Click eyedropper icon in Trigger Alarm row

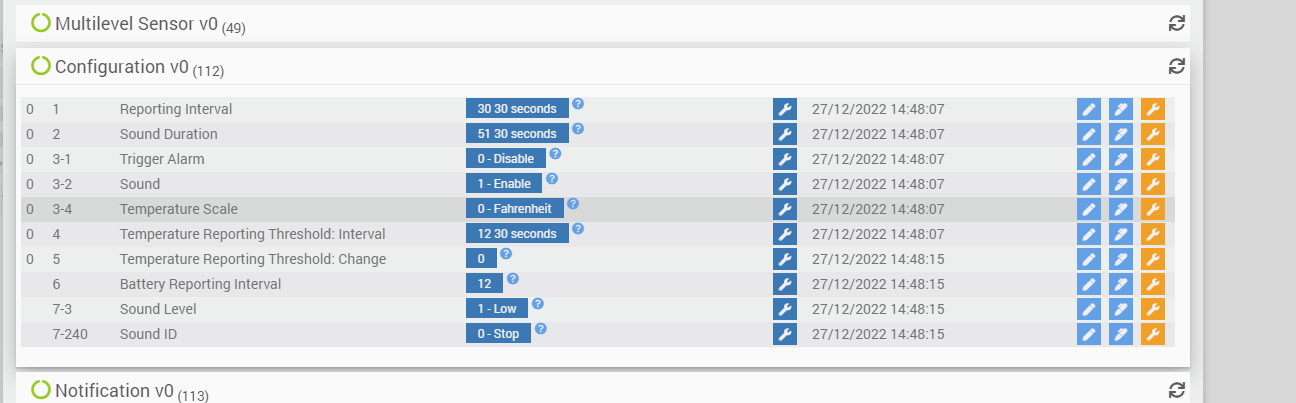pos(1121,159)
